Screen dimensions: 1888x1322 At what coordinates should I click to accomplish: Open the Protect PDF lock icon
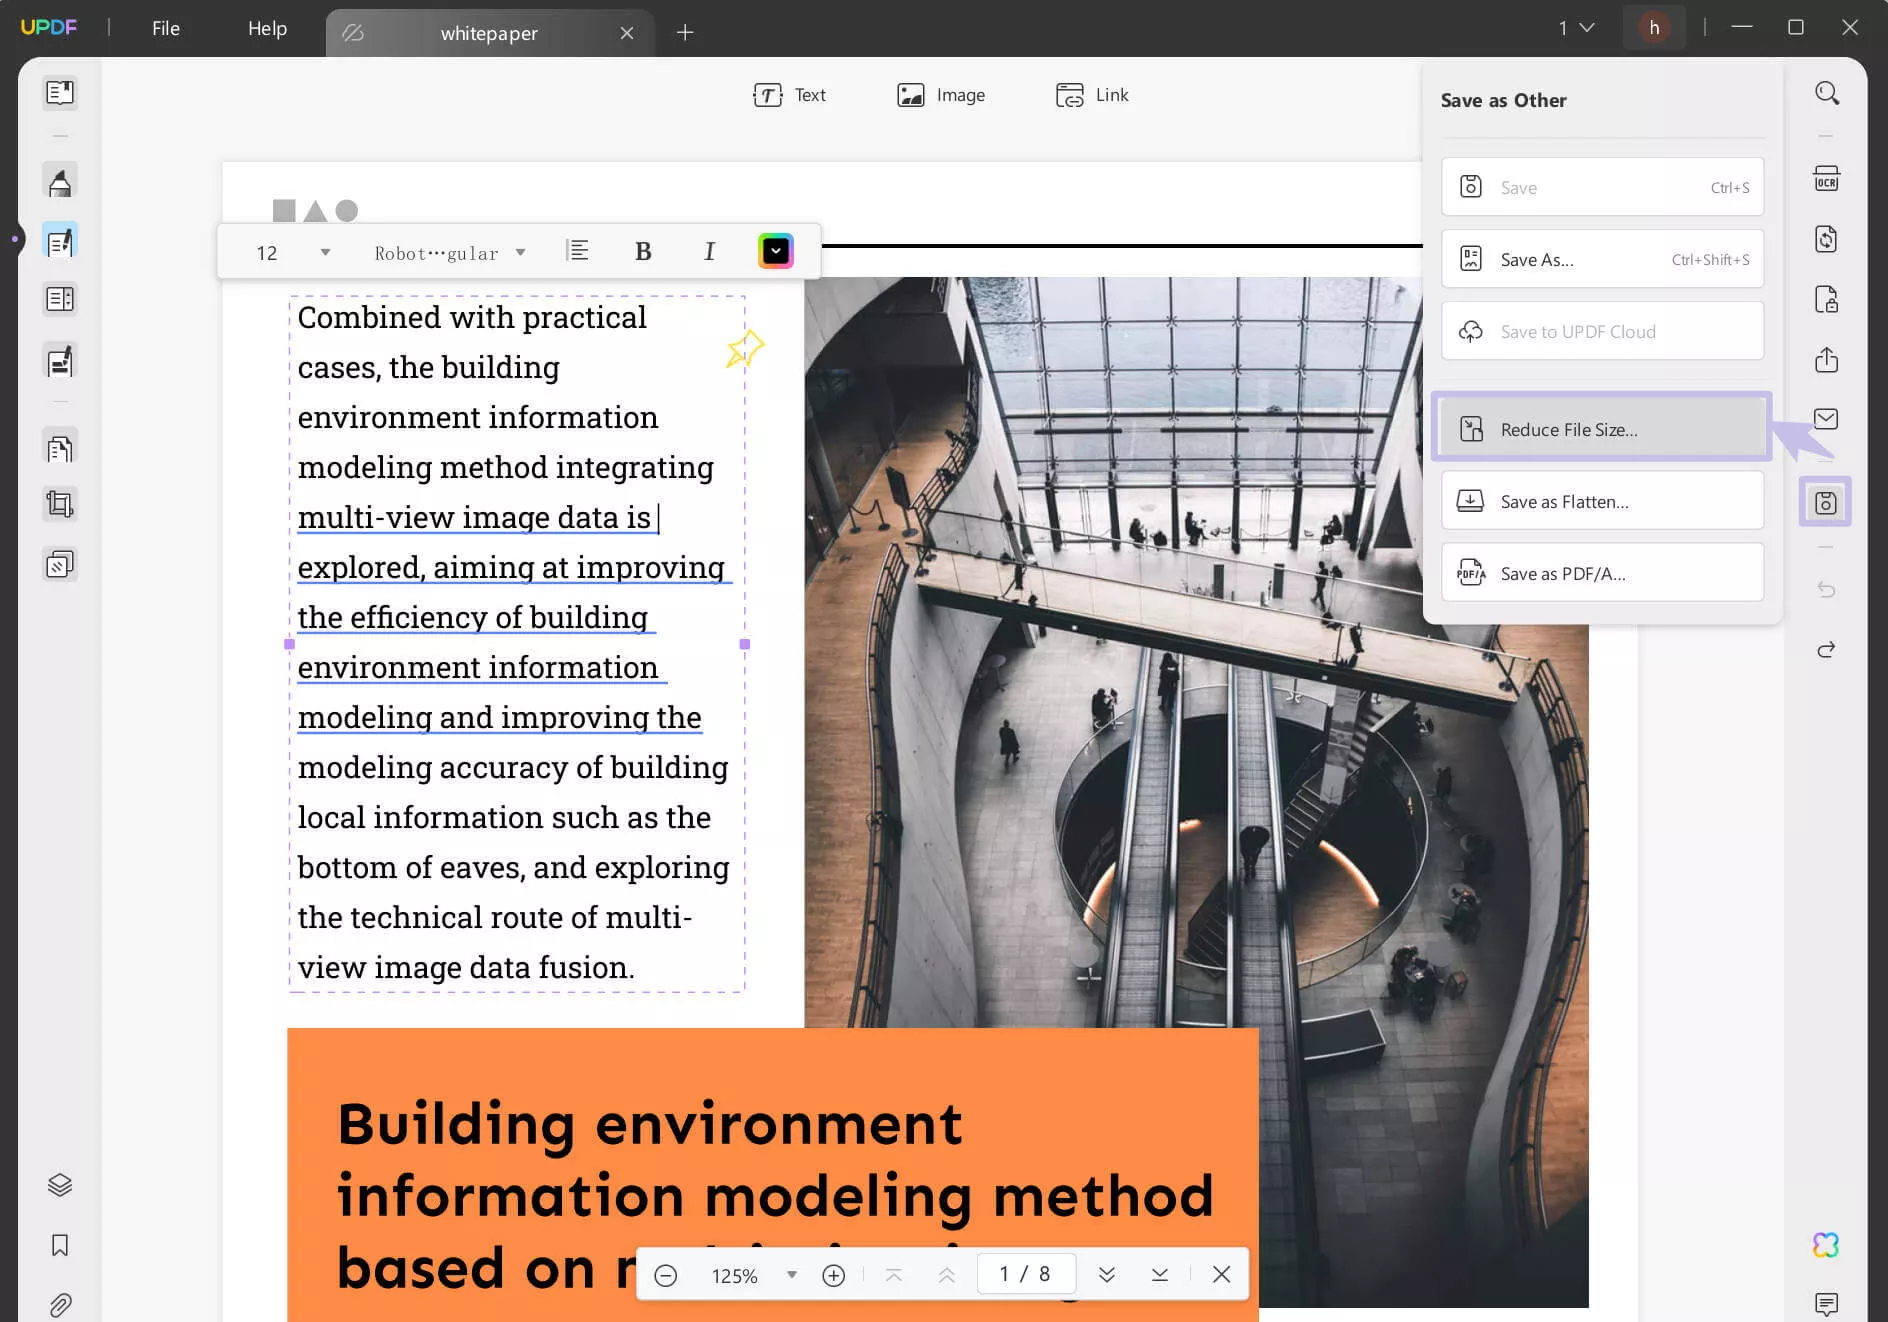pyautogui.click(x=1827, y=300)
